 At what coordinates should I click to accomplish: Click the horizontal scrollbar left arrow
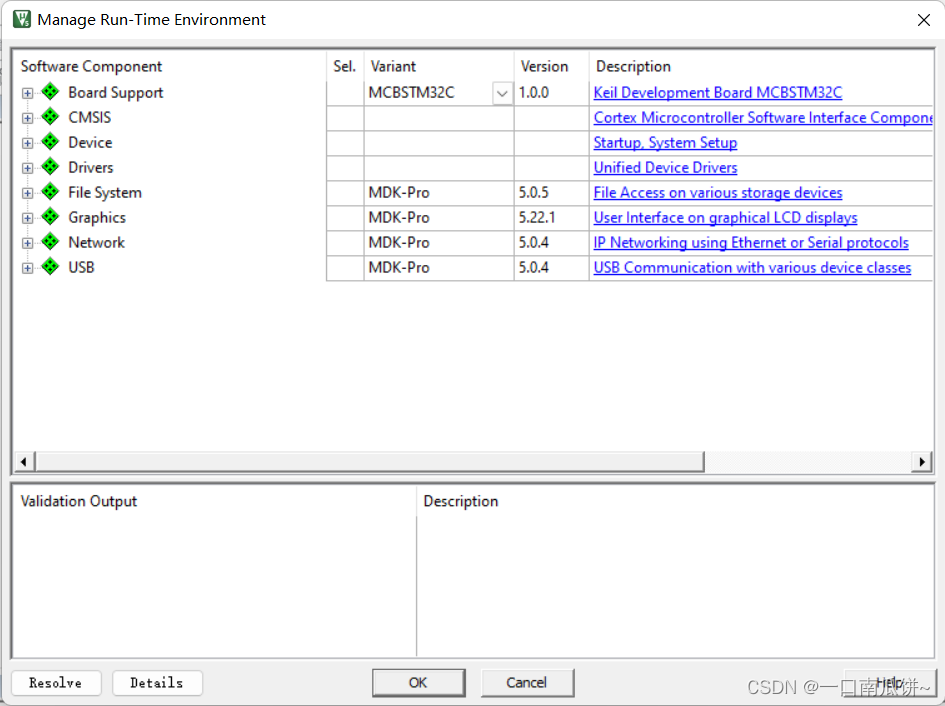tap(24, 462)
